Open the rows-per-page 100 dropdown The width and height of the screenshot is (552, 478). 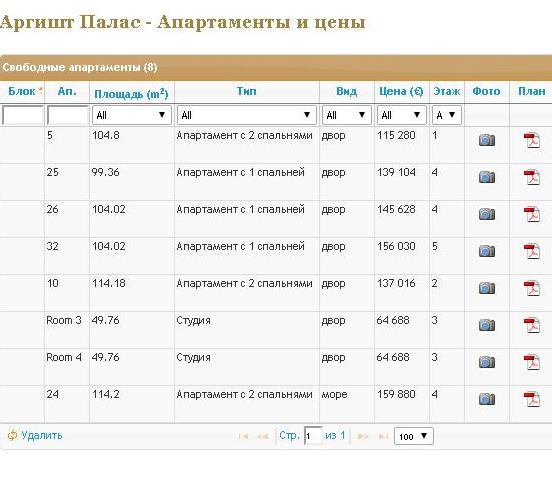[x=414, y=436]
